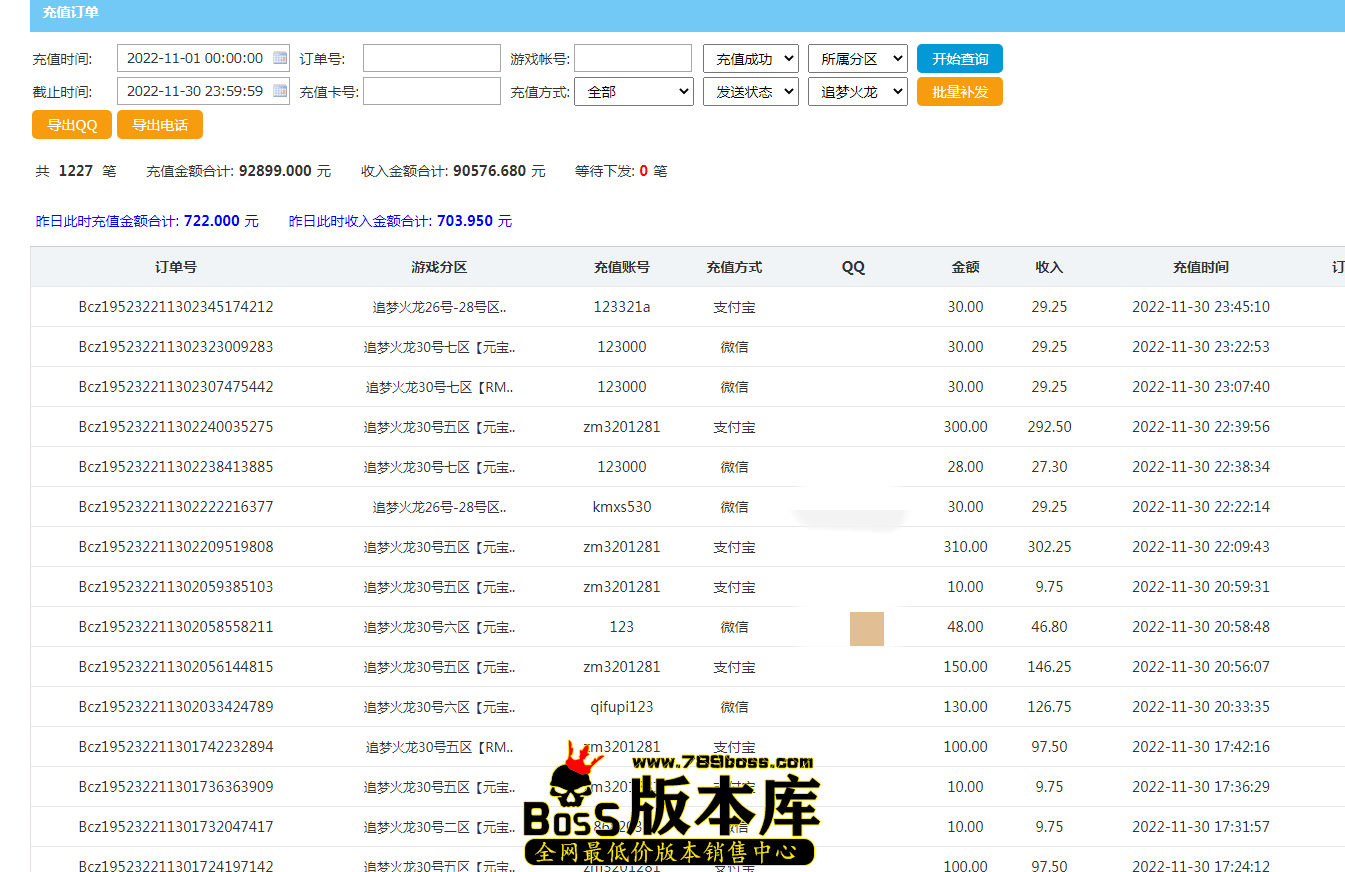The height and width of the screenshot is (872, 1345).
Task: Select order Bcz19523221130234517421​2 row
Action: (x=176, y=307)
